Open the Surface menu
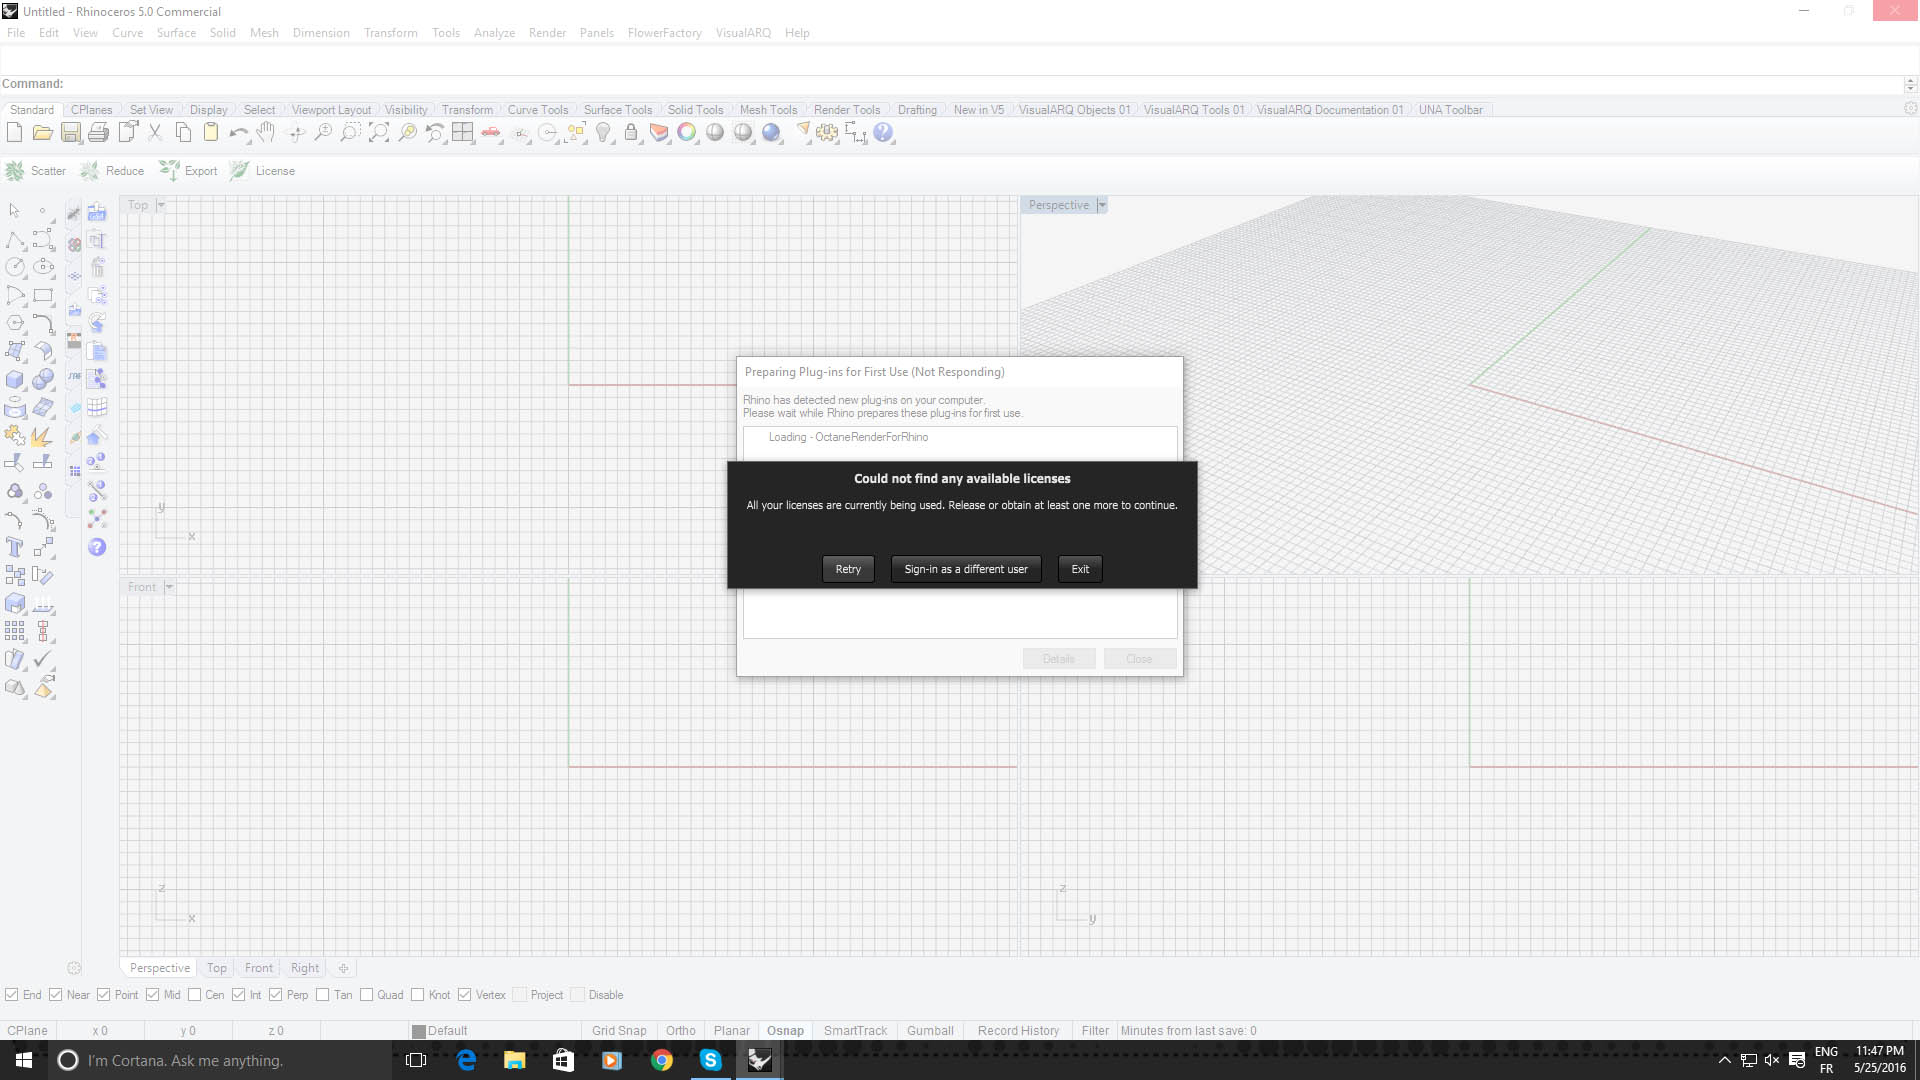Screen dimensions: 1920x1080 click(x=176, y=33)
